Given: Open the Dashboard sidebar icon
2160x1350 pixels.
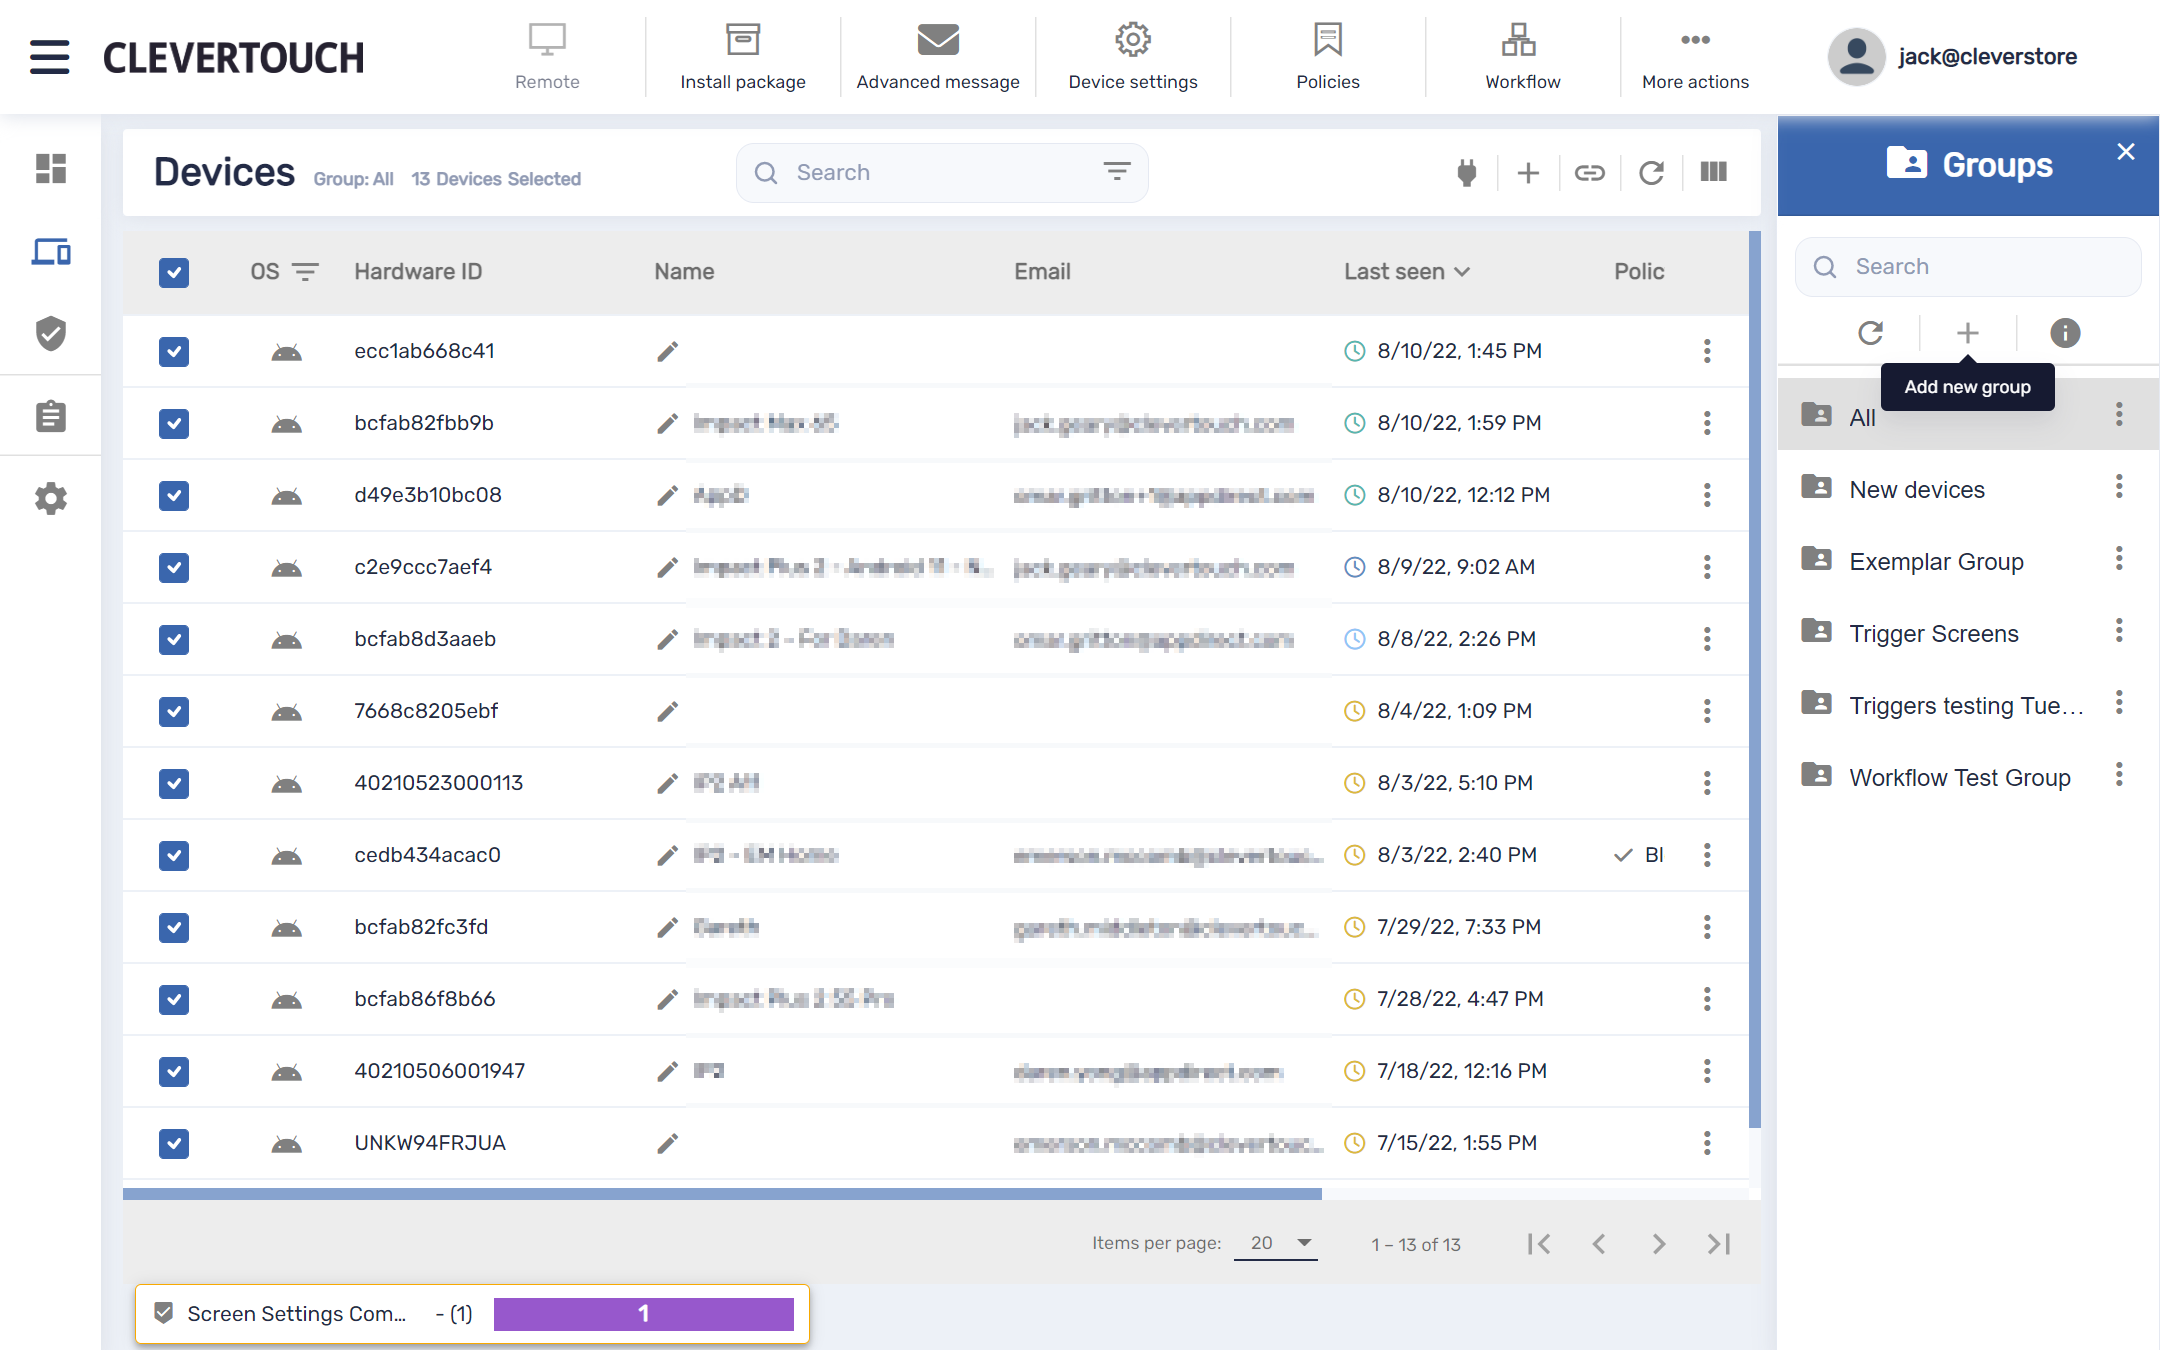Looking at the screenshot, I should click(x=51, y=168).
